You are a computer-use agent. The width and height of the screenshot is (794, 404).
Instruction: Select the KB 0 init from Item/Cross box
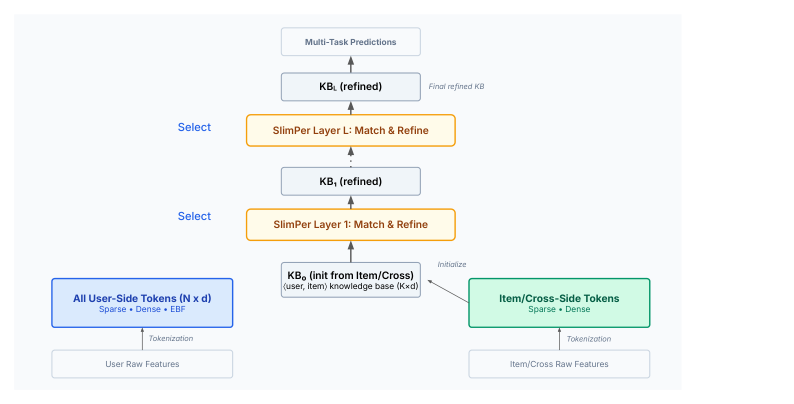[x=350, y=280]
